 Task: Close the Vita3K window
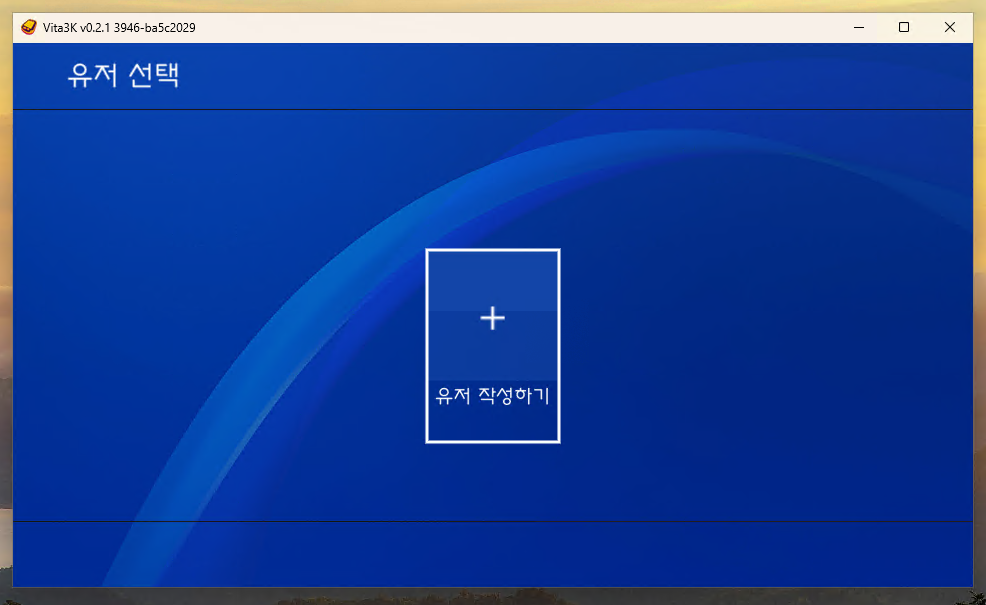949,28
